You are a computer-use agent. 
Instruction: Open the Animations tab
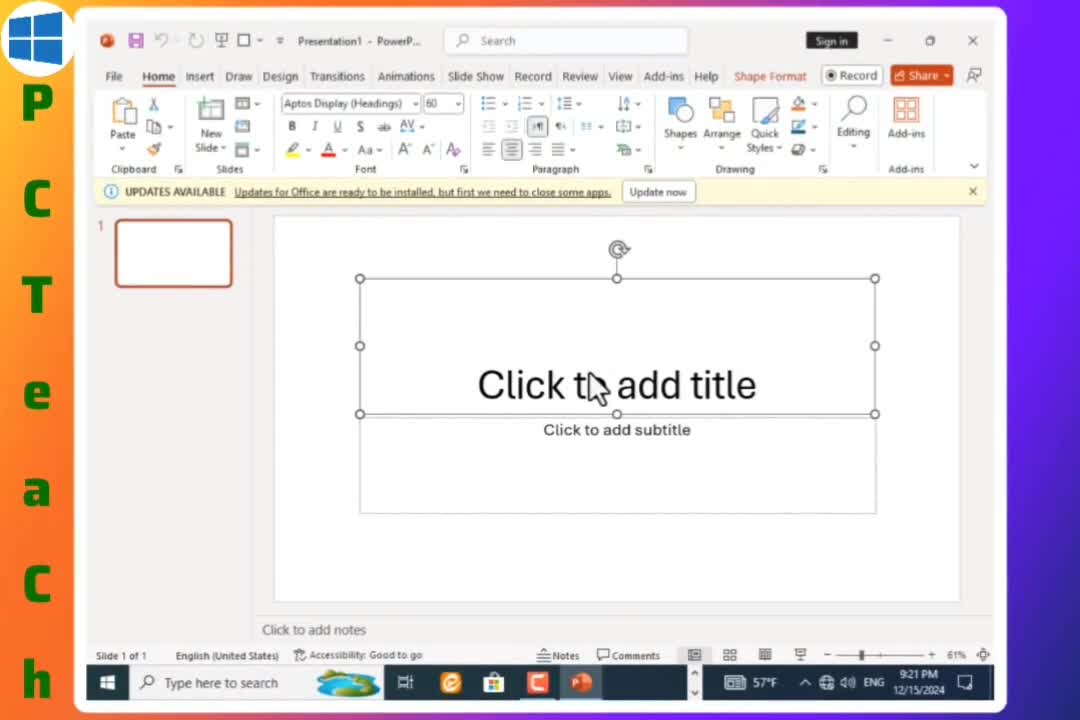coord(406,76)
